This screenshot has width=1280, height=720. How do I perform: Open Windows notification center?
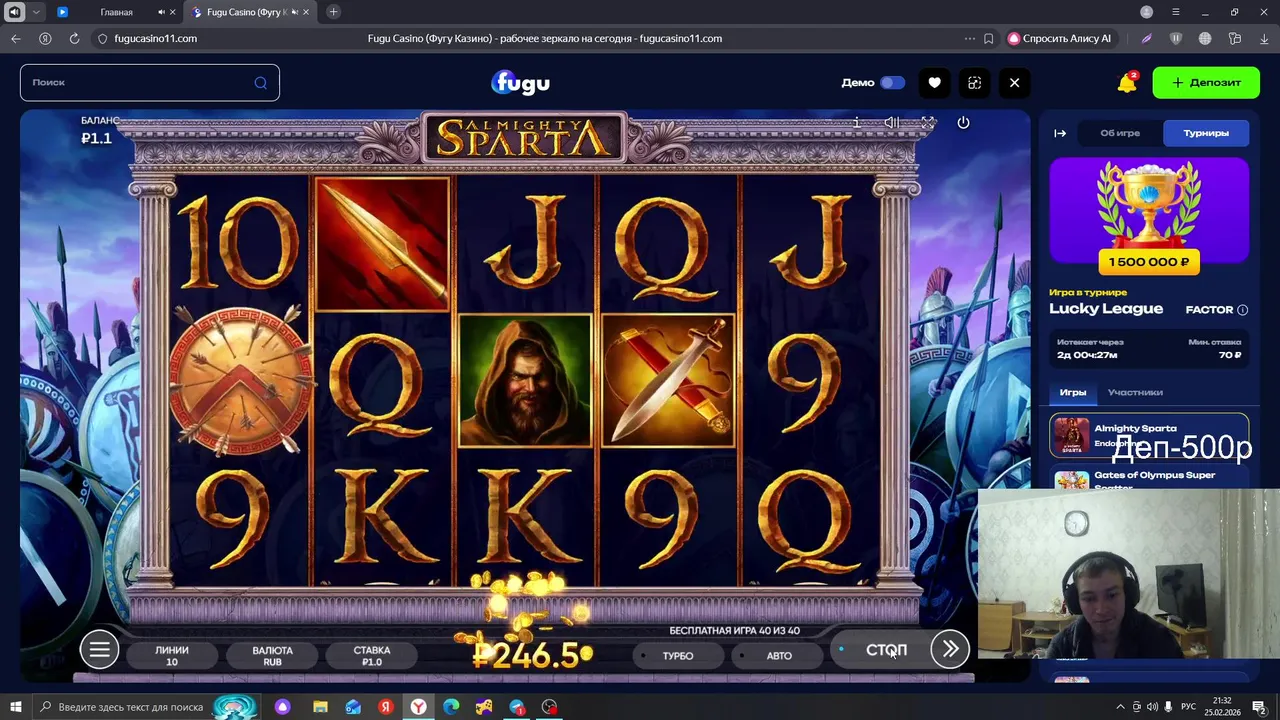[1259, 707]
